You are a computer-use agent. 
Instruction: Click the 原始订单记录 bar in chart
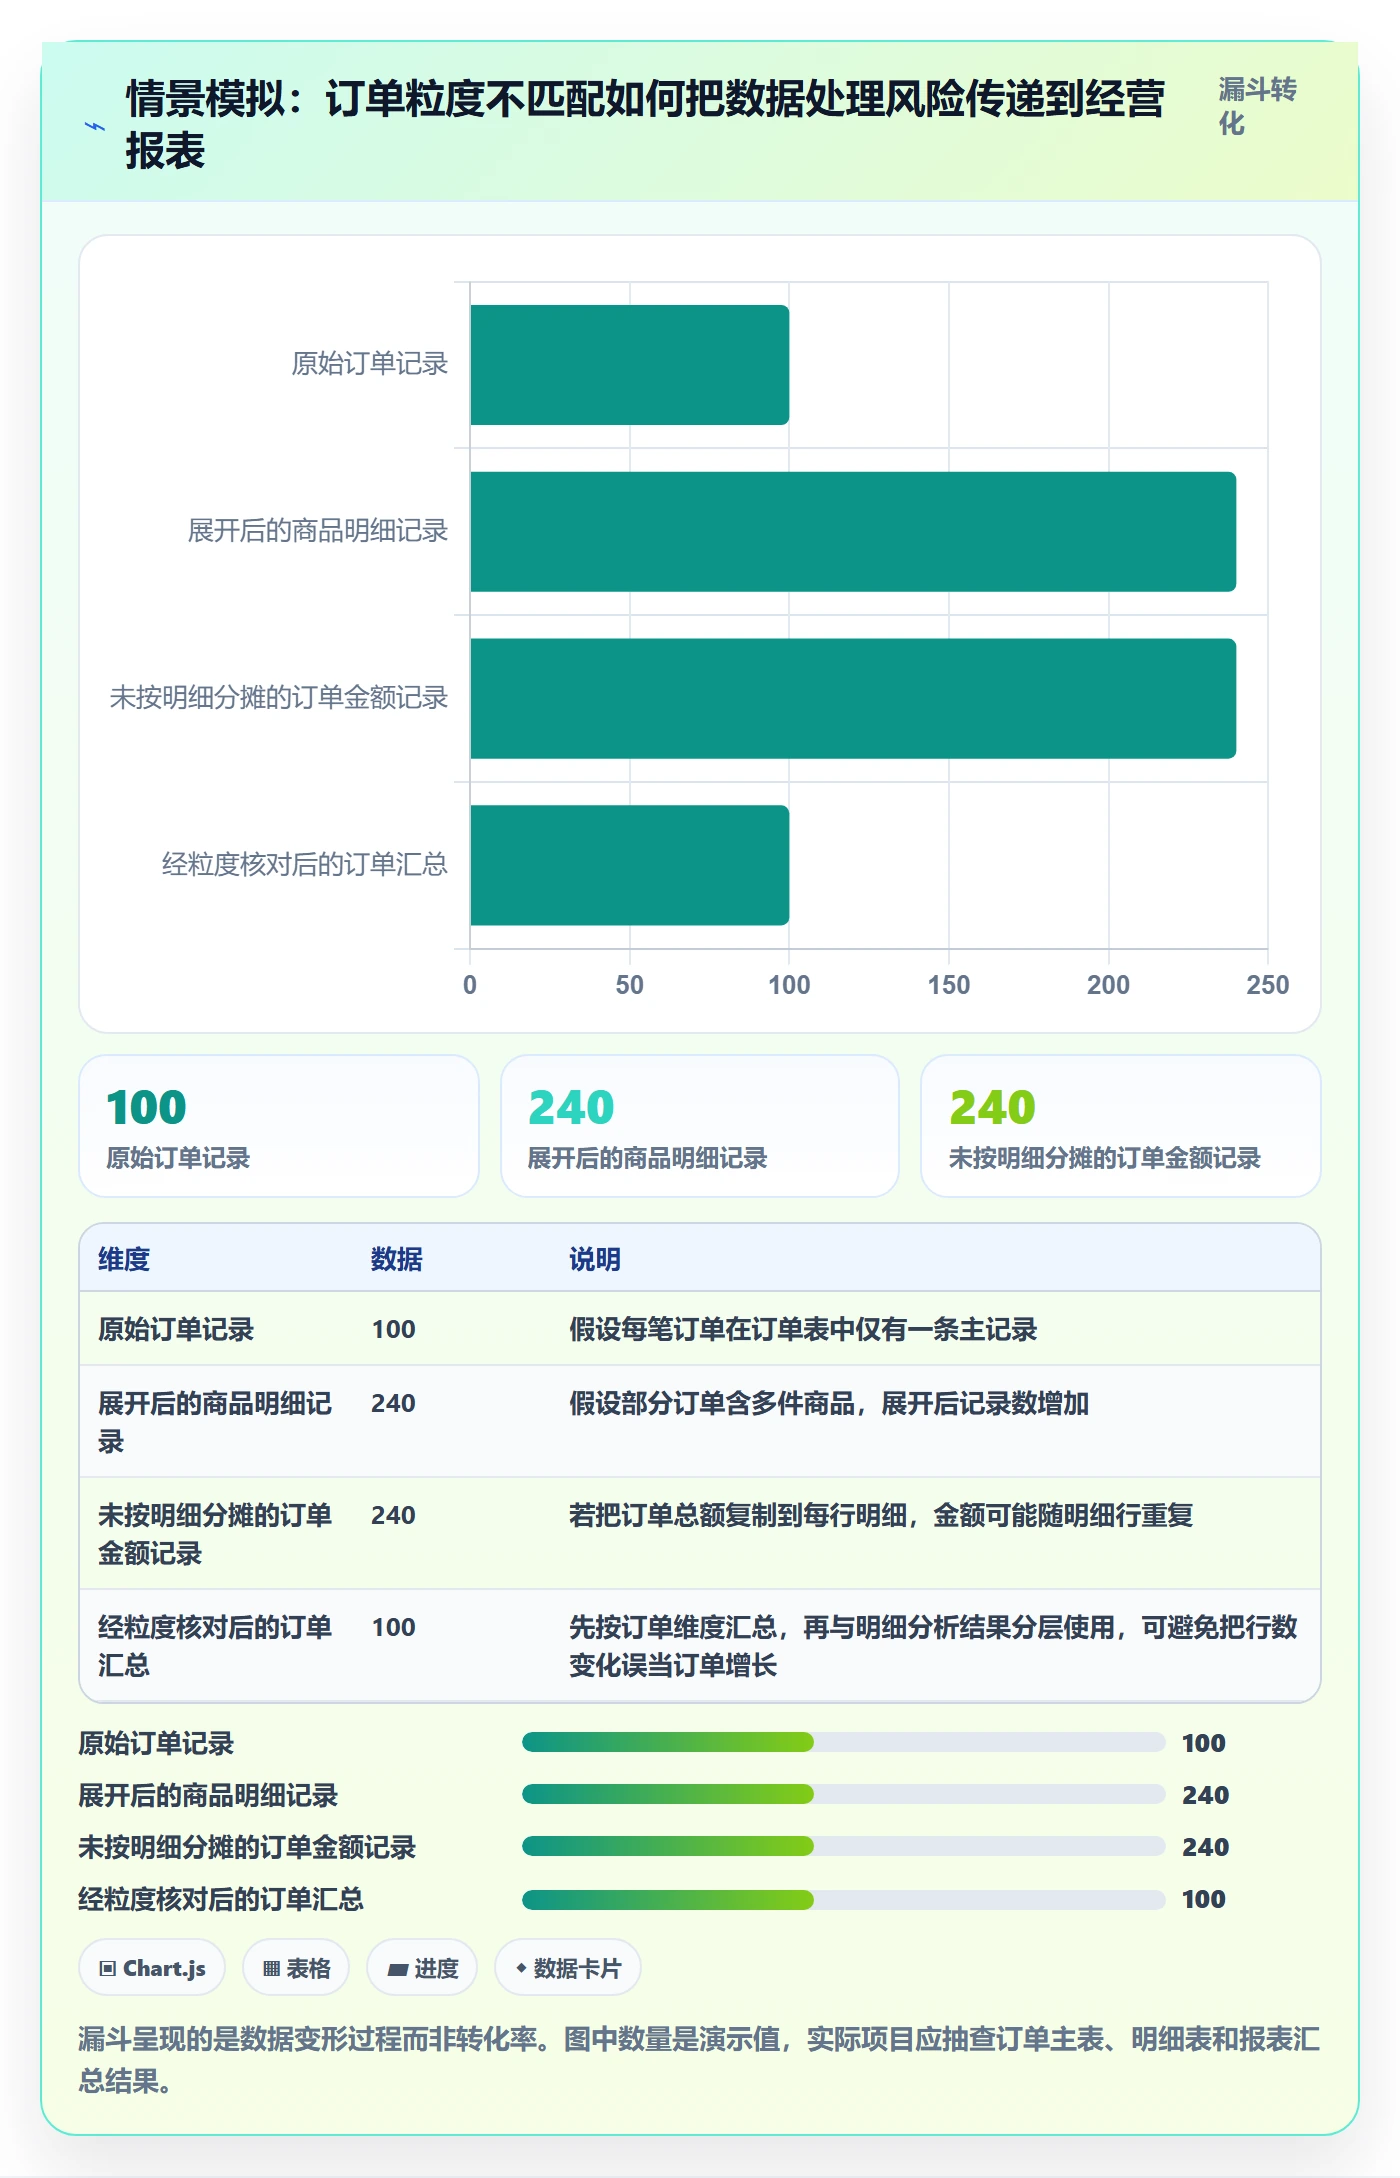[x=629, y=365]
